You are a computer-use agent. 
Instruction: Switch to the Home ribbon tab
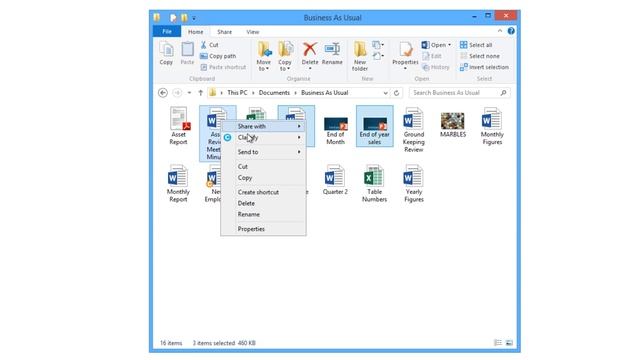196,31
